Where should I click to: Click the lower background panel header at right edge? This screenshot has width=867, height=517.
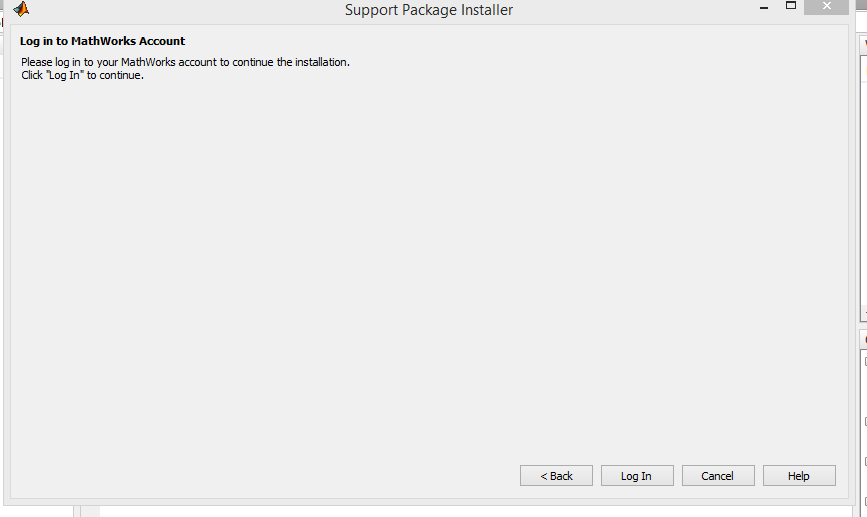pyautogui.click(x=864, y=340)
